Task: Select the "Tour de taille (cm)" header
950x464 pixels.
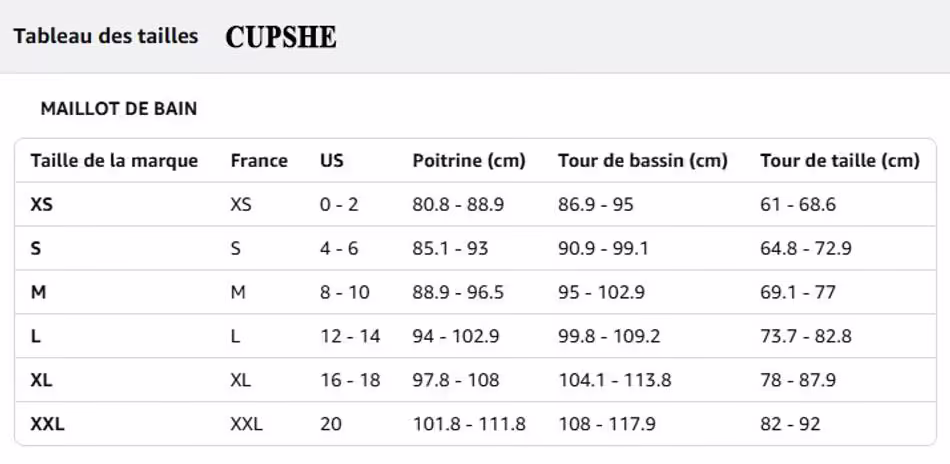Action: 839,160
